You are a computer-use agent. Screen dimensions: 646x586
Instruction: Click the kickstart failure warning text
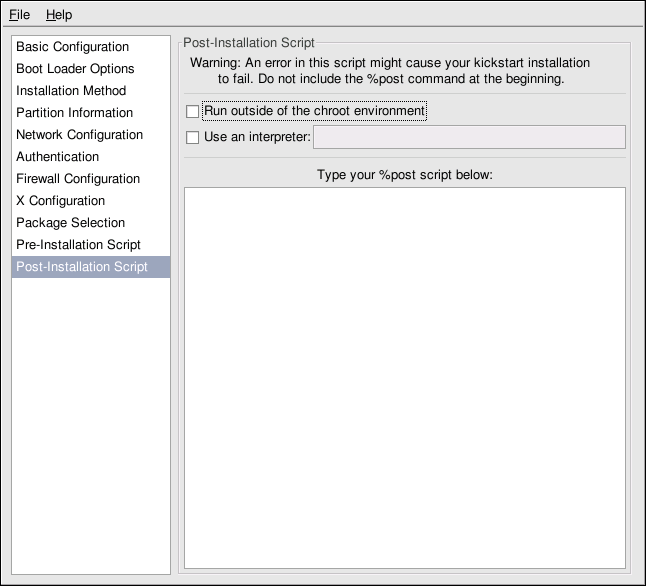(x=390, y=70)
